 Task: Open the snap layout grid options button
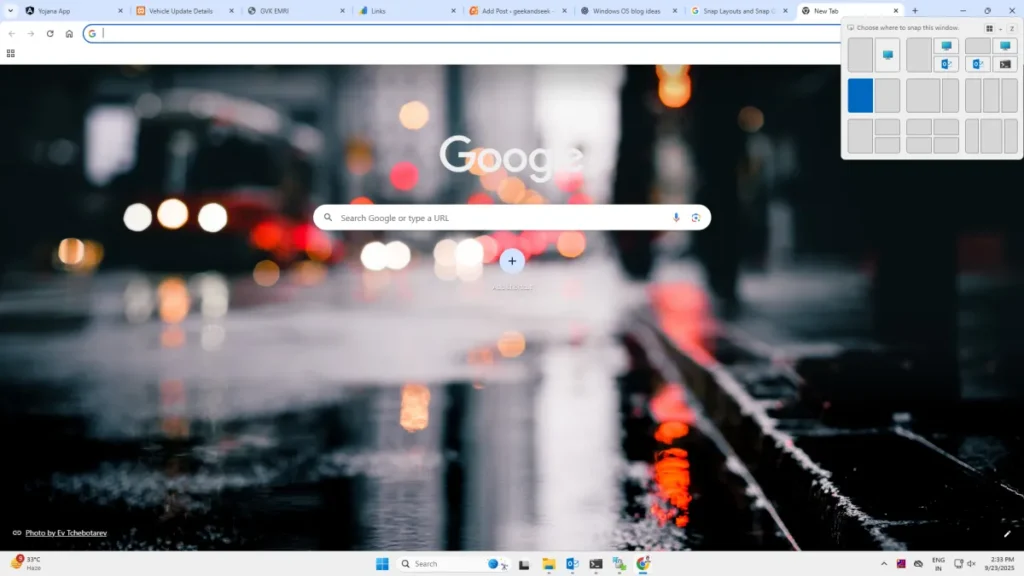pos(990,28)
